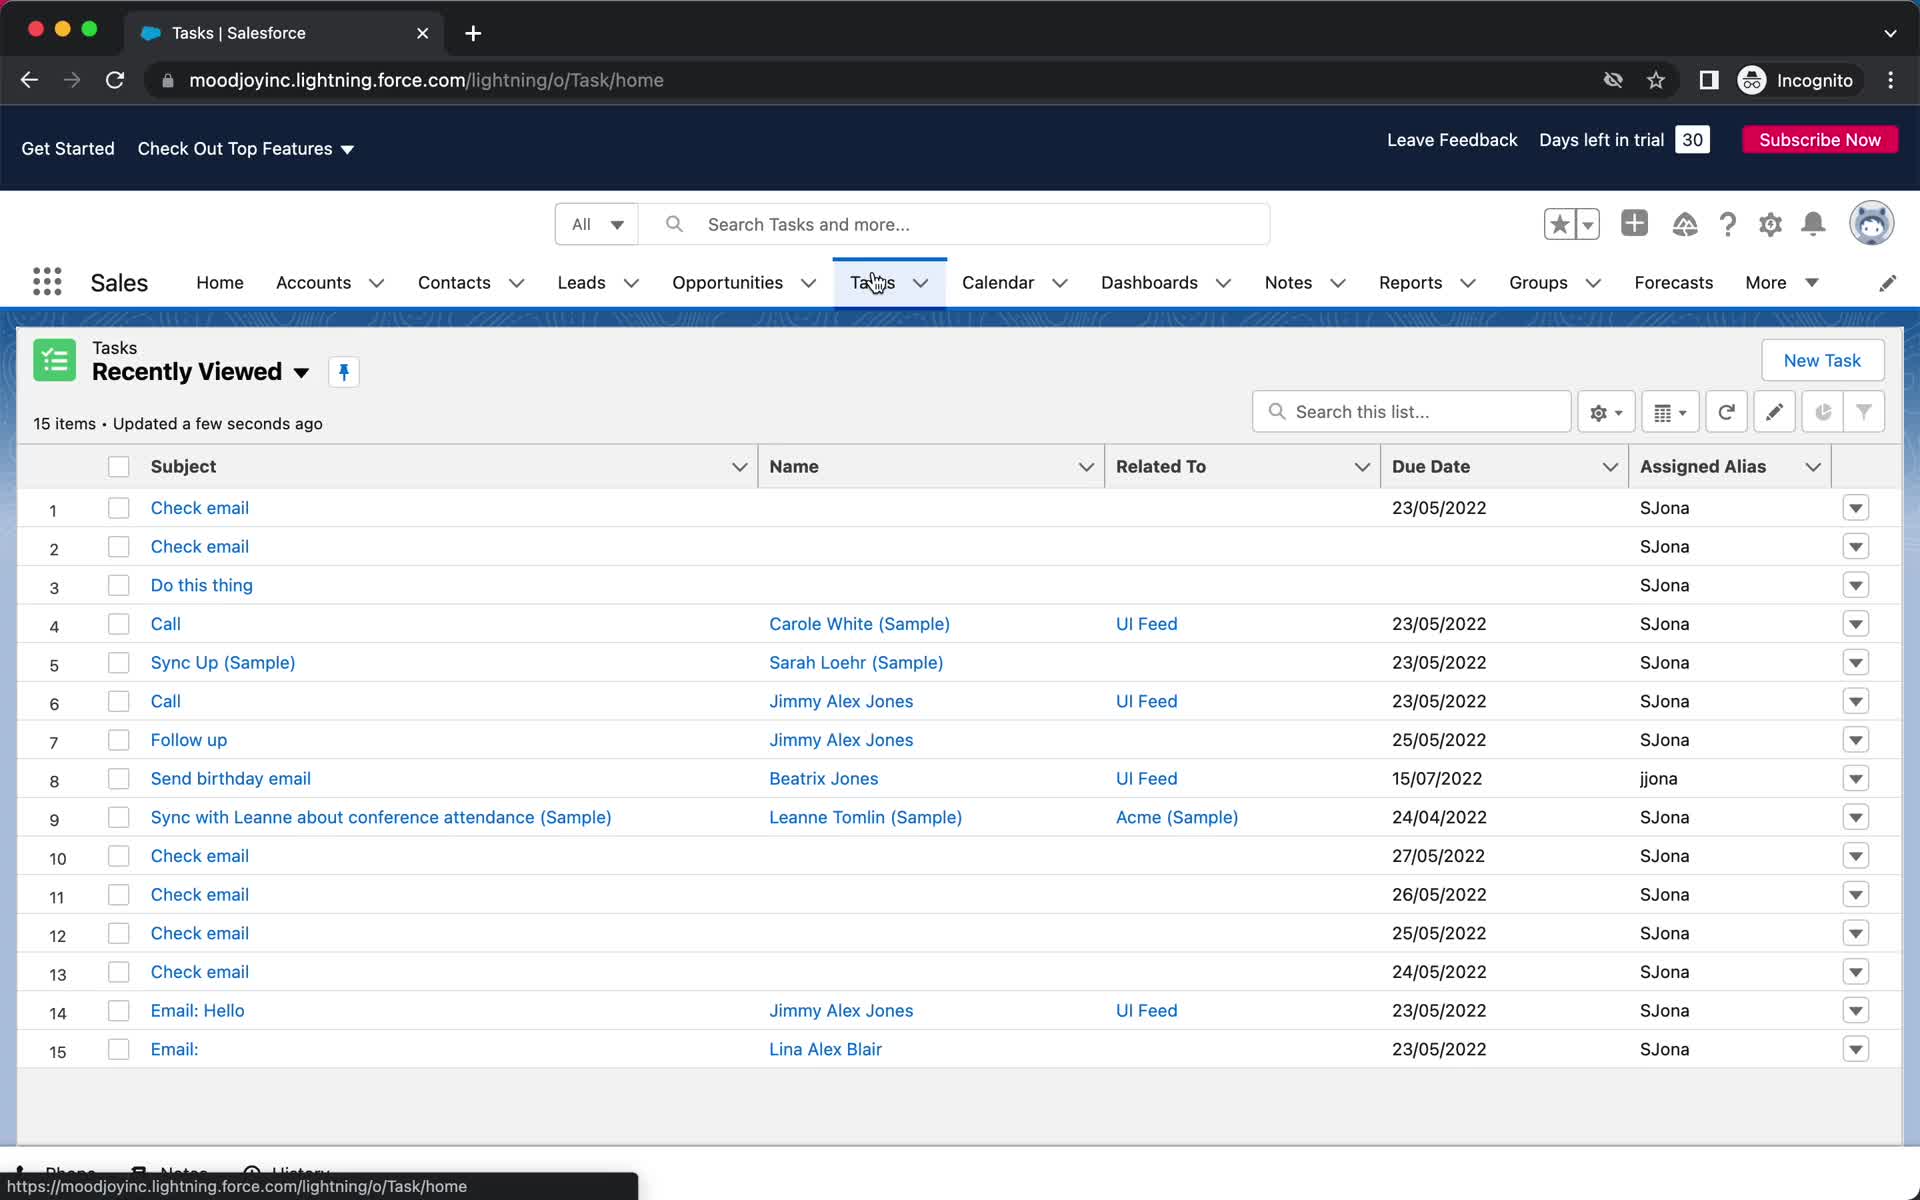Open the user profile avatar
1920x1200 pixels.
coord(1871,223)
